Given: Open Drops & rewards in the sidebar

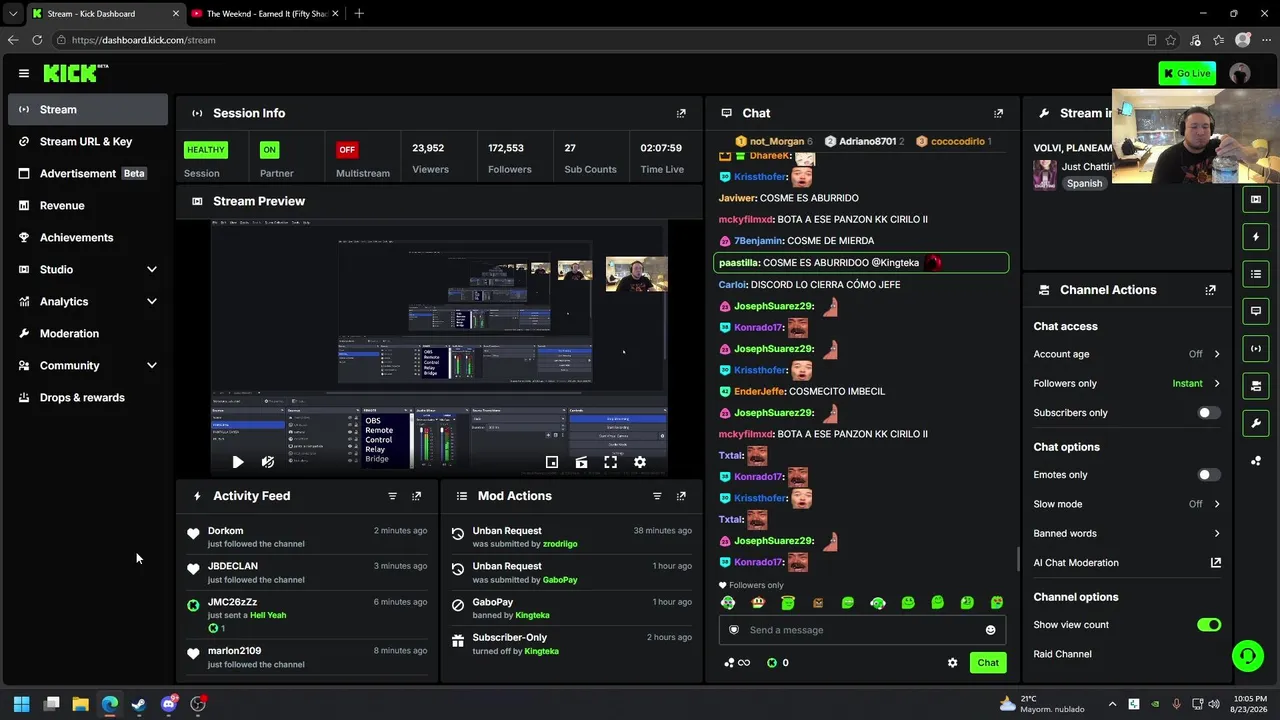Looking at the screenshot, I should [88, 398].
